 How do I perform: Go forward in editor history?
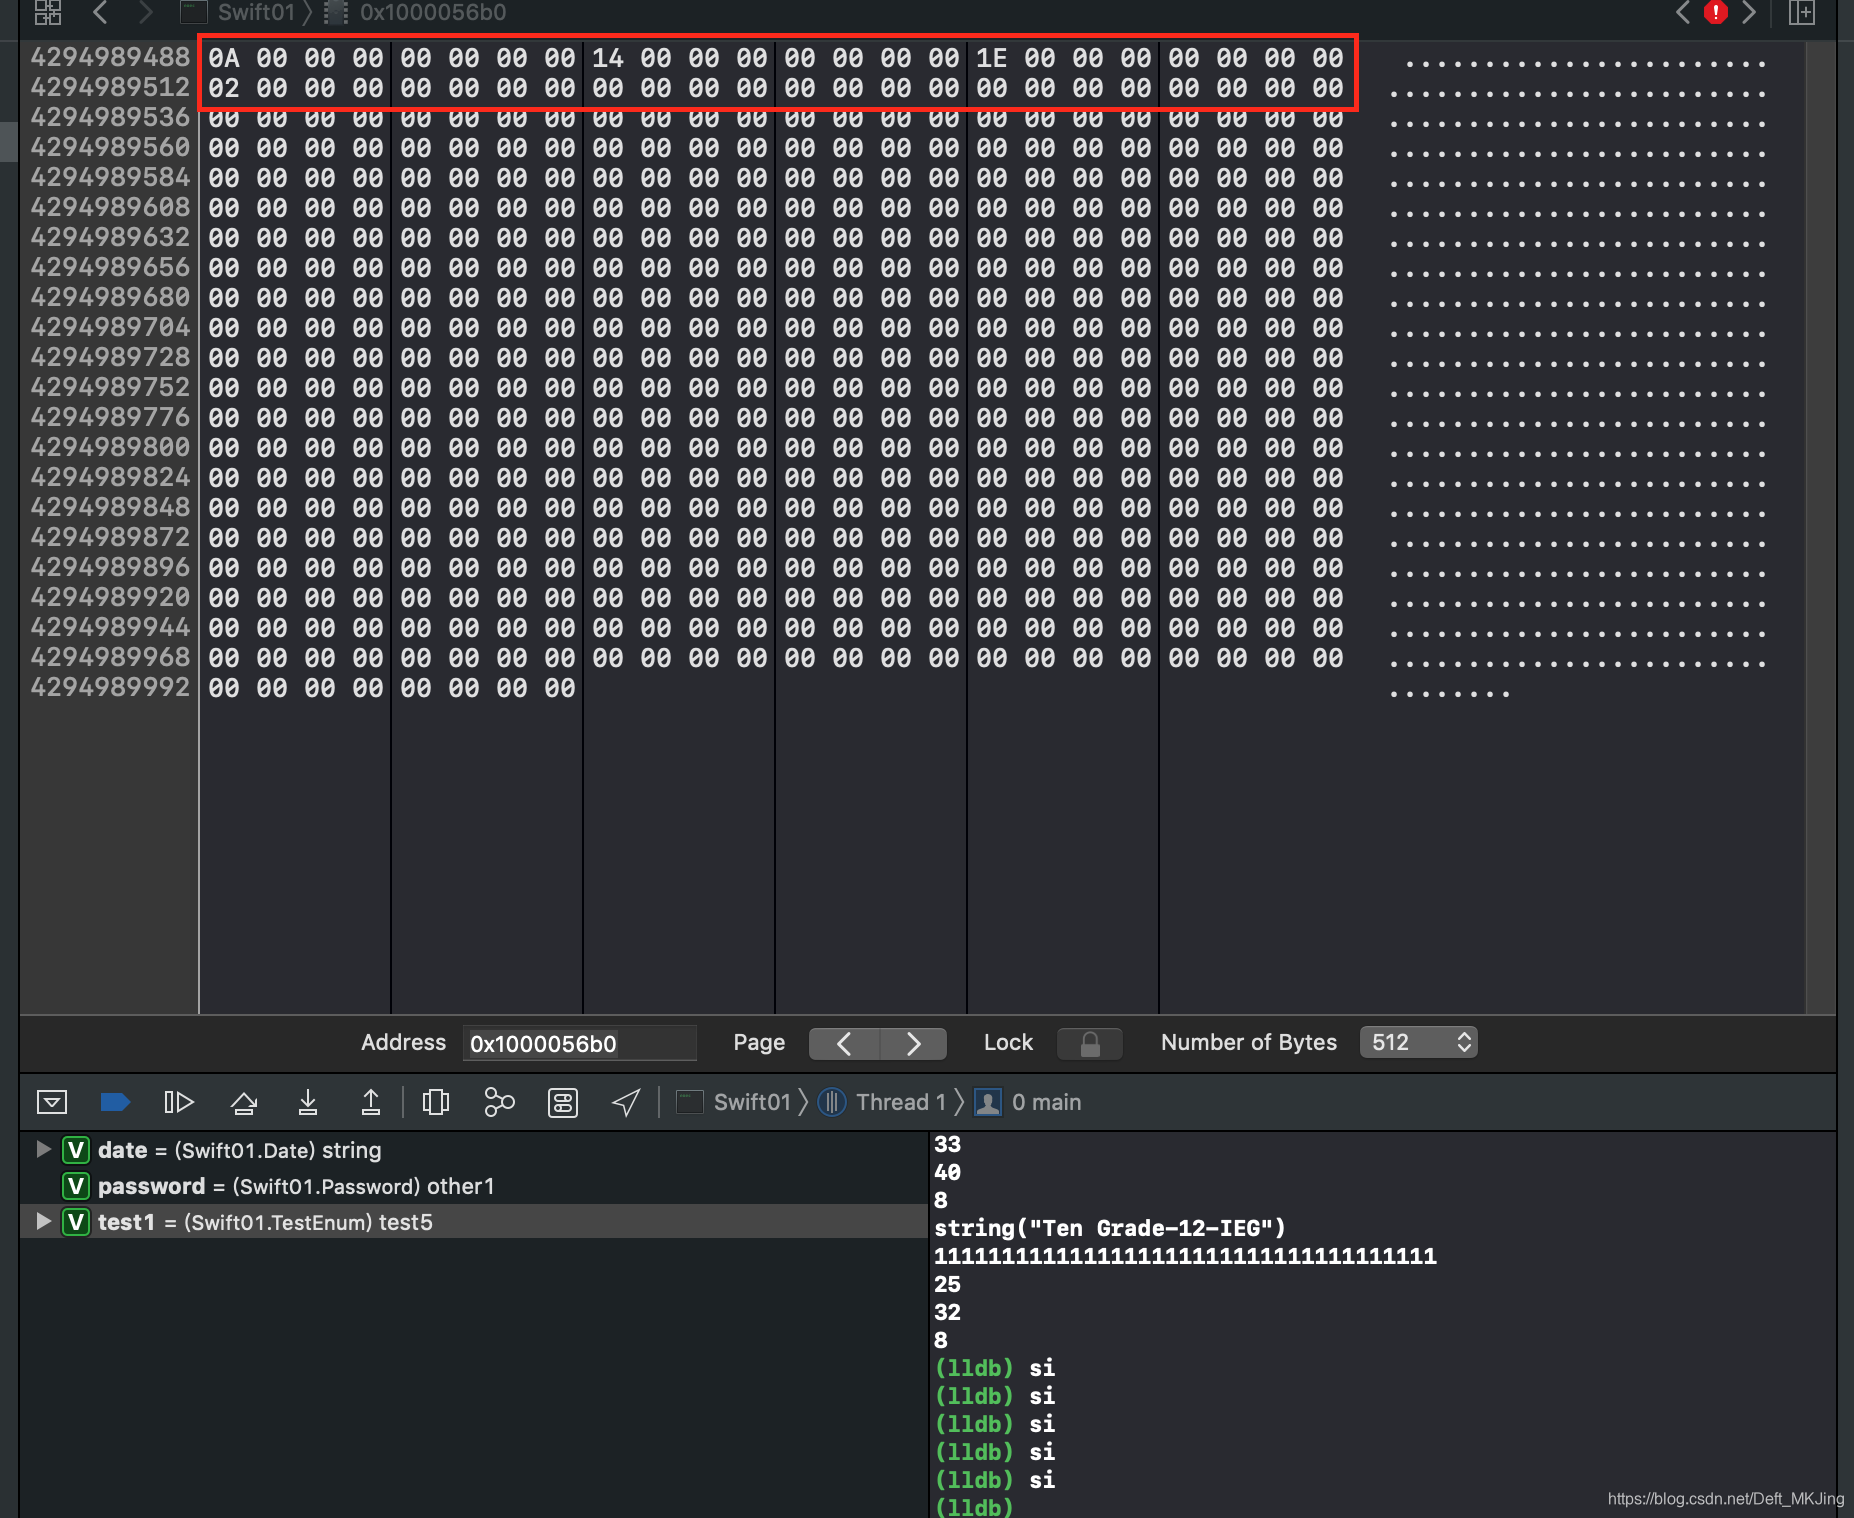(146, 12)
